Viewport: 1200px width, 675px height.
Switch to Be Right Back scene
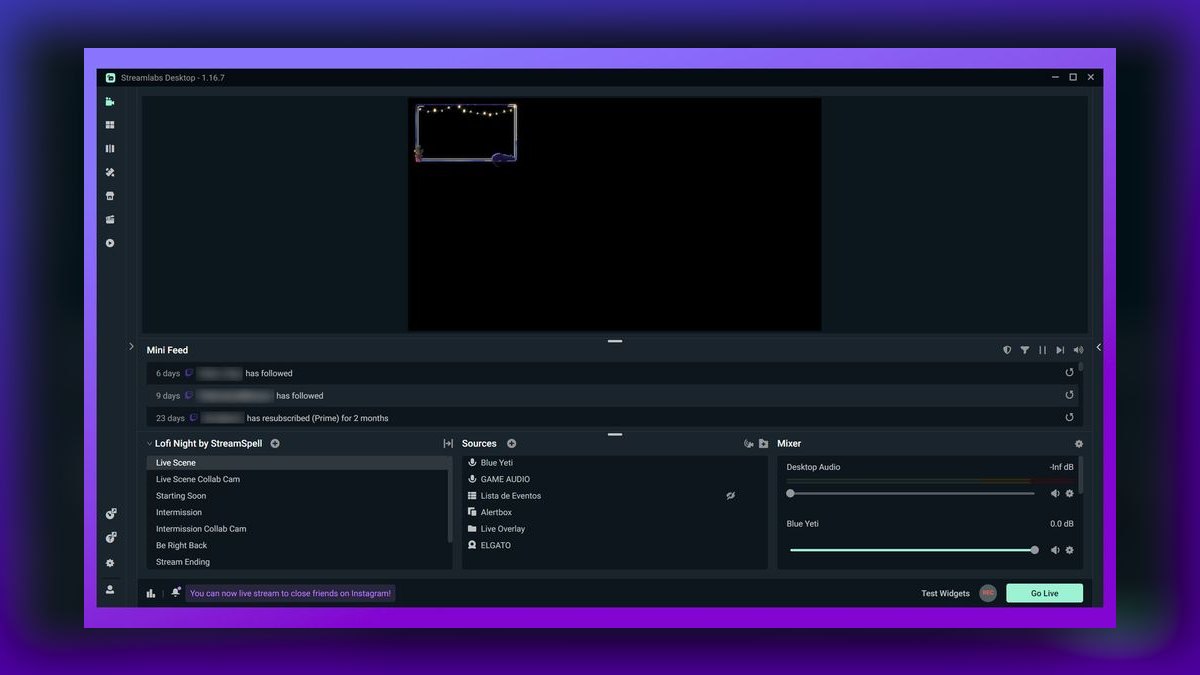(x=298, y=545)
